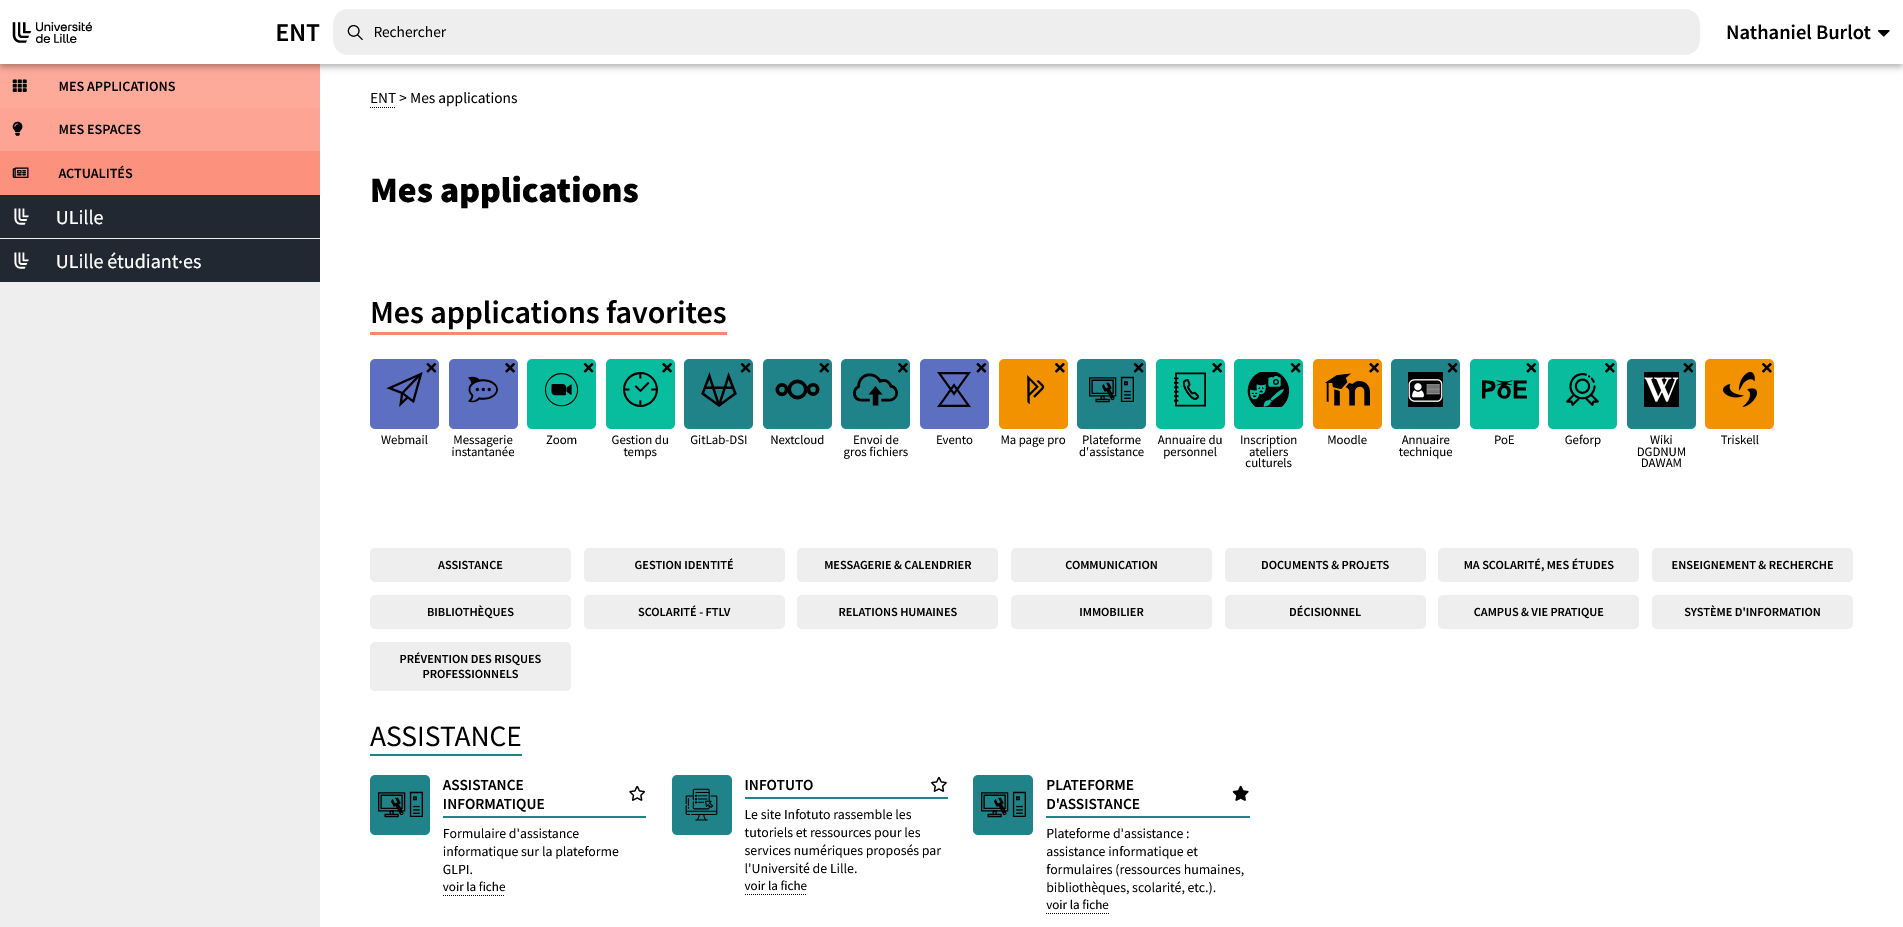The width and height of the screenshot is (1903, 927).
Task: Click the Plateforme d'assistance card icon
Action: tap(1003, 805)
